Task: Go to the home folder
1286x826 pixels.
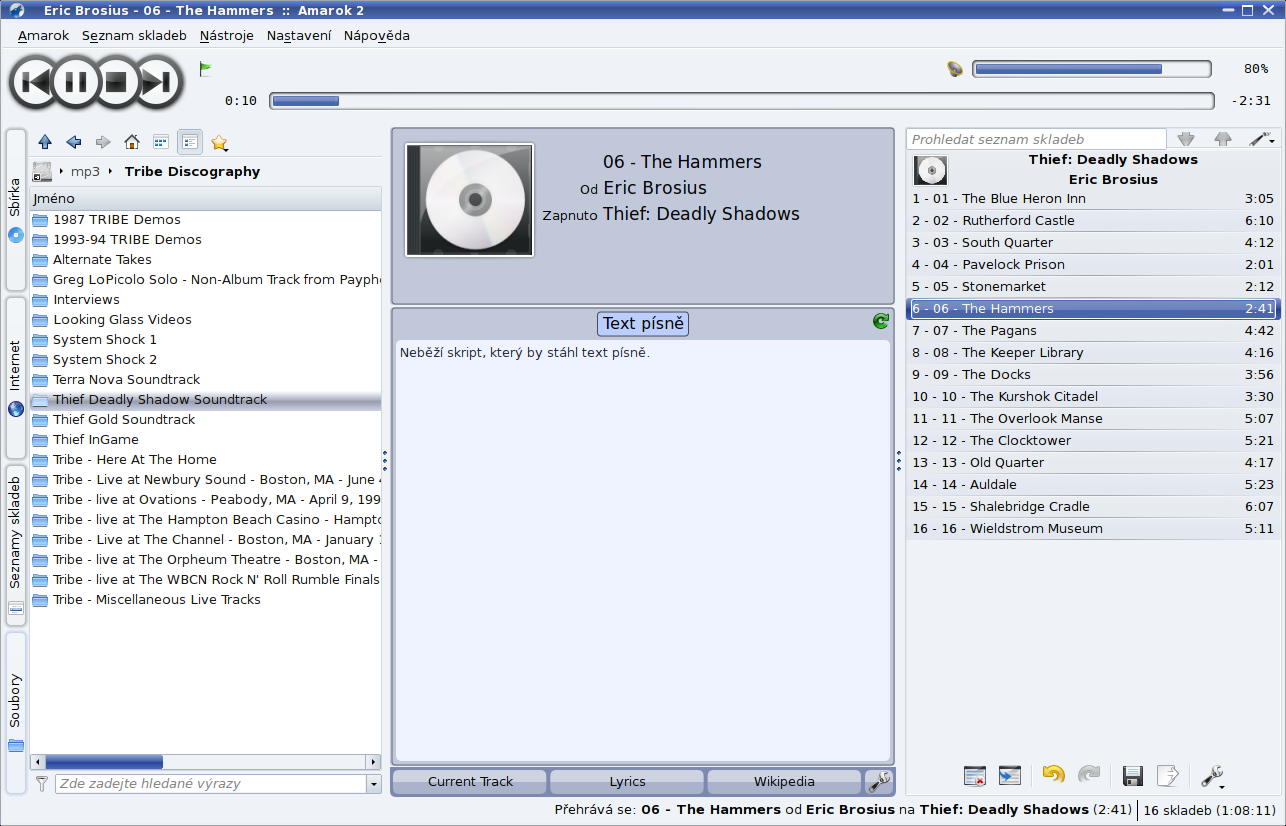Action: click(x=131, y=142)
